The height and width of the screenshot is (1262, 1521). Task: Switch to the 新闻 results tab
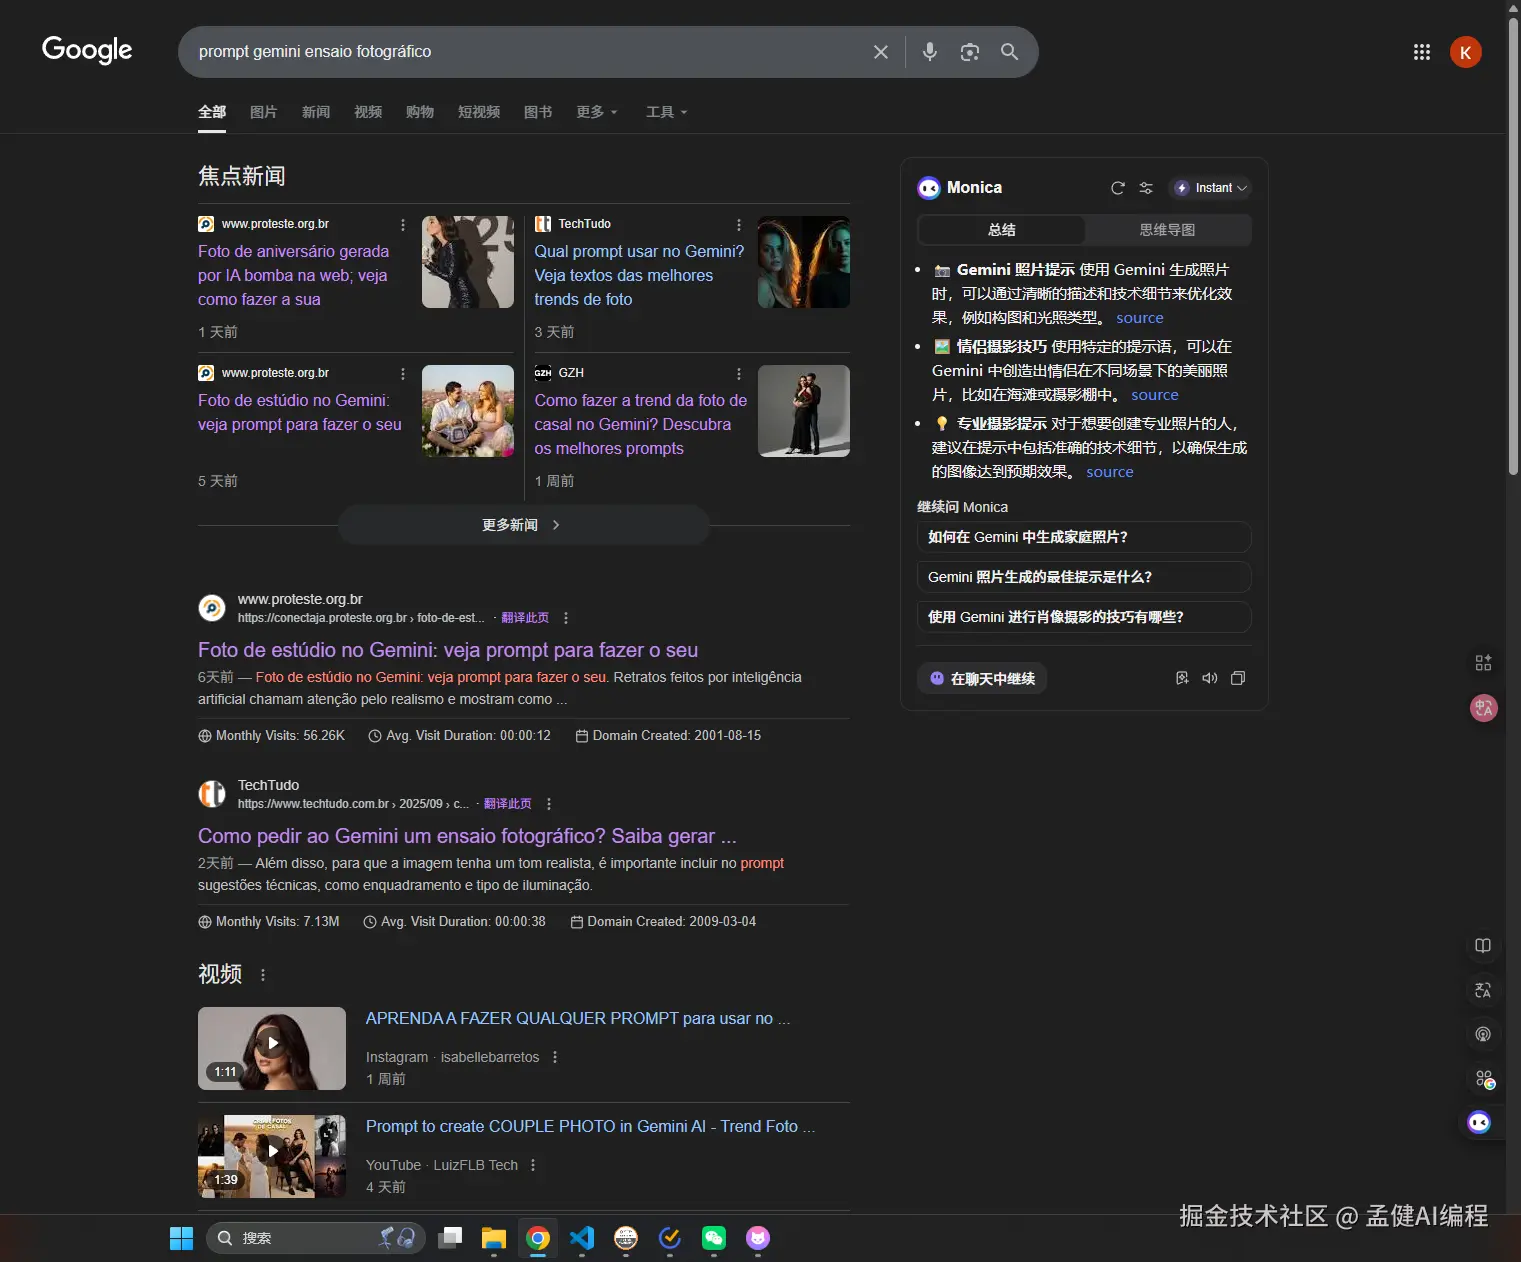(x=316, y=112)
